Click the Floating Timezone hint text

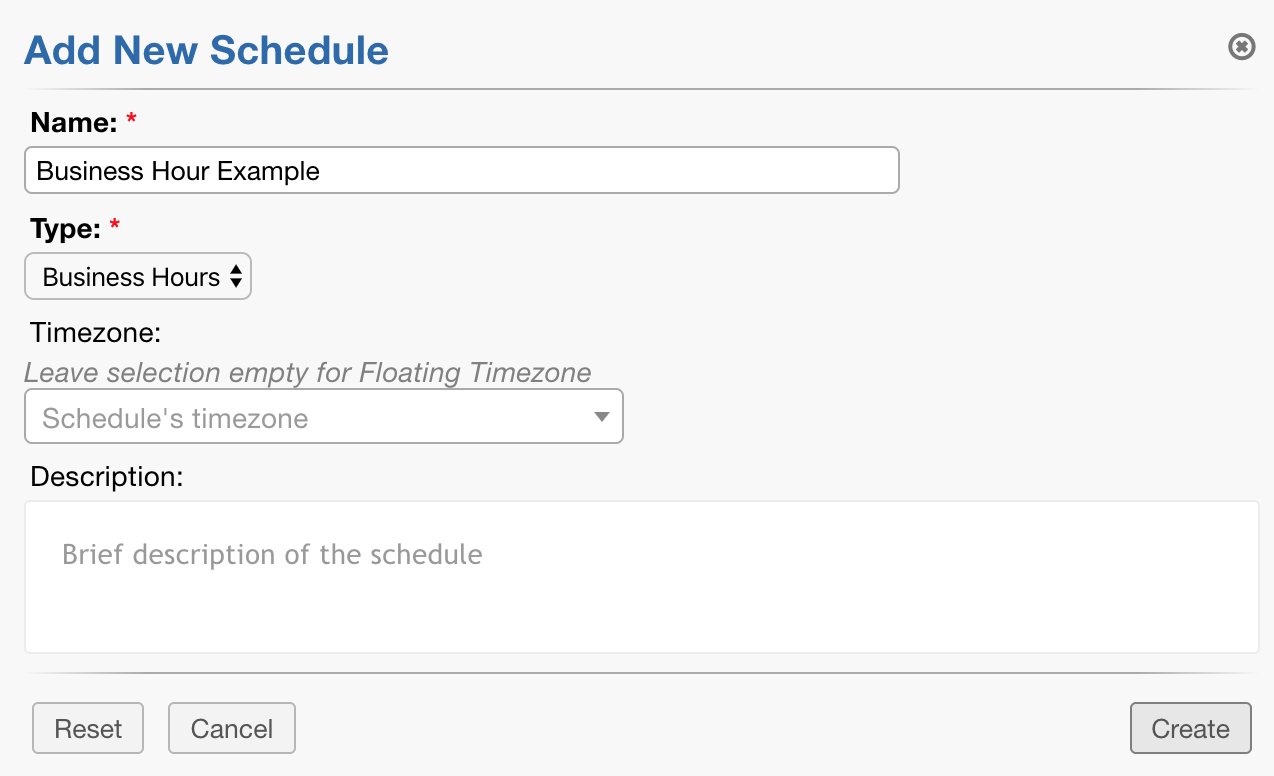pyautogui.click(x=307, y=373)
